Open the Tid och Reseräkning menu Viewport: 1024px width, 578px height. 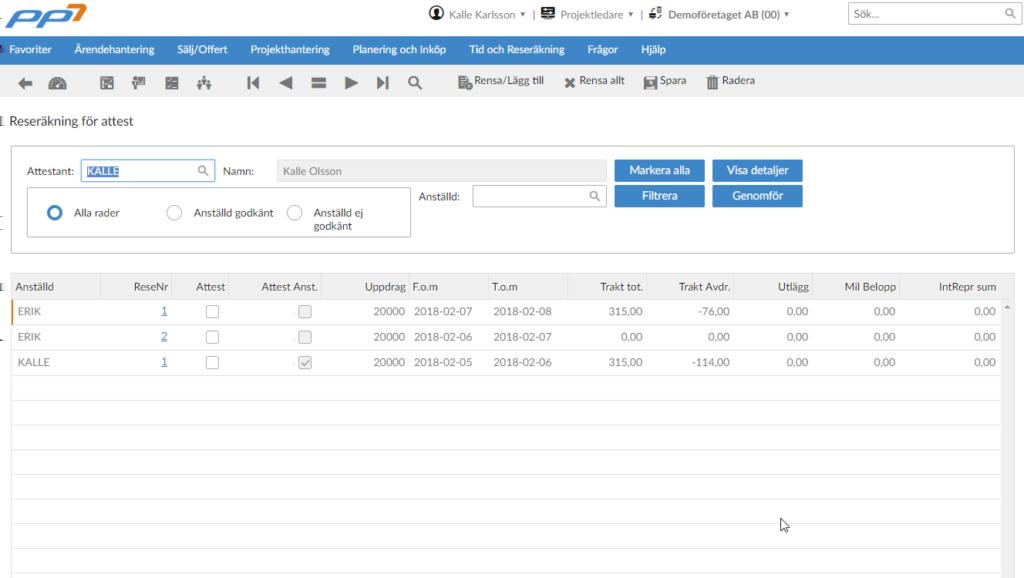[x=517, y=50]
